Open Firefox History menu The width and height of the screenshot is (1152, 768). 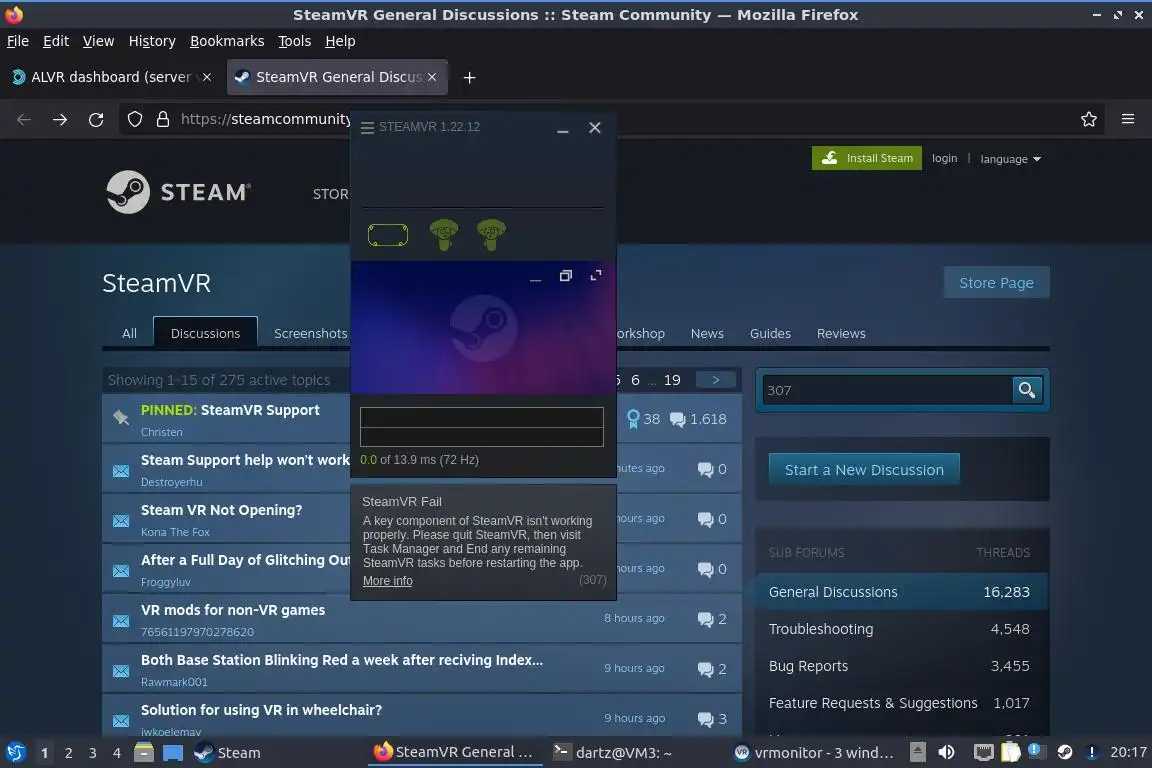click(x=152, y=41)
